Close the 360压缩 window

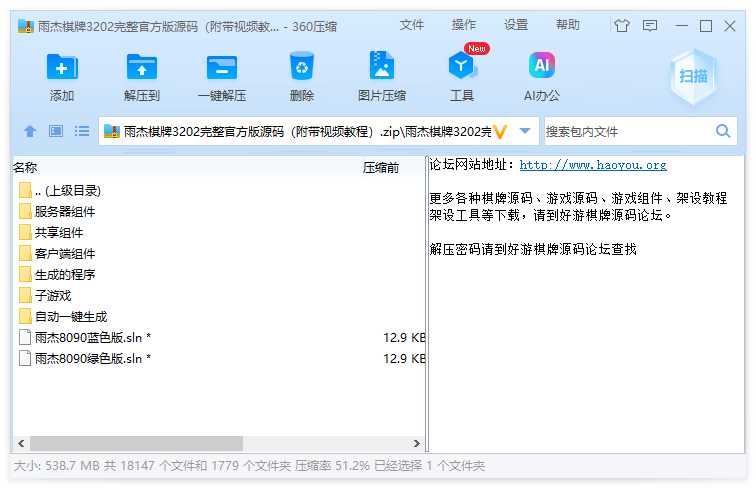pyautogui.click(x=730, y=26)
